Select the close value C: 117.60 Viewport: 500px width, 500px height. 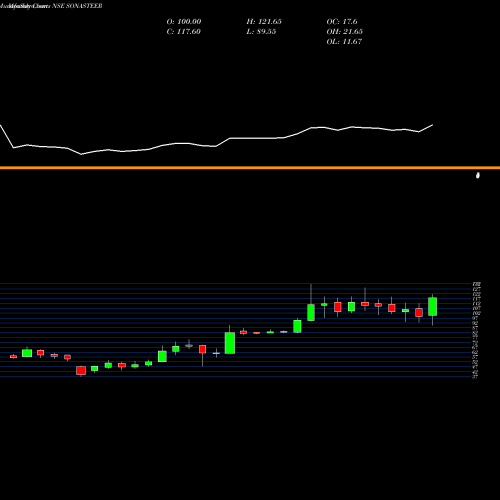pyautogui.click(x=183, y=31)
